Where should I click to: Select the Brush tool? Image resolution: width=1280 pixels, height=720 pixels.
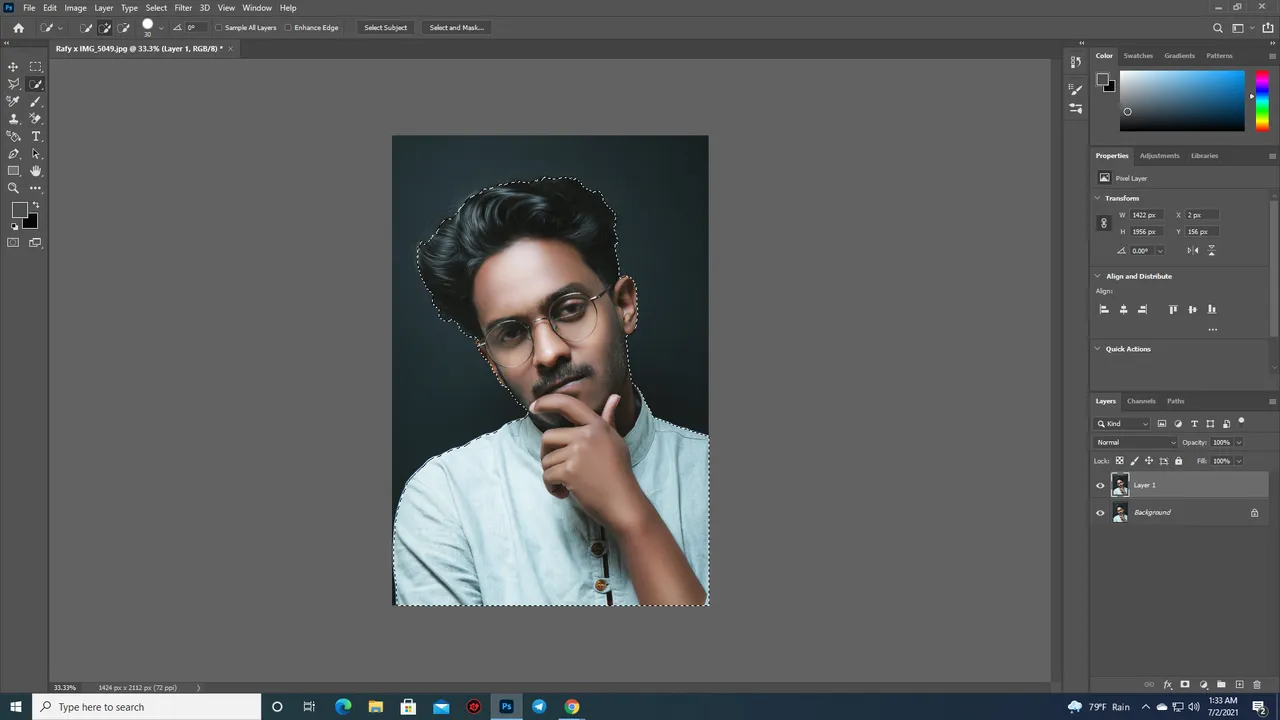coord(36,101)
